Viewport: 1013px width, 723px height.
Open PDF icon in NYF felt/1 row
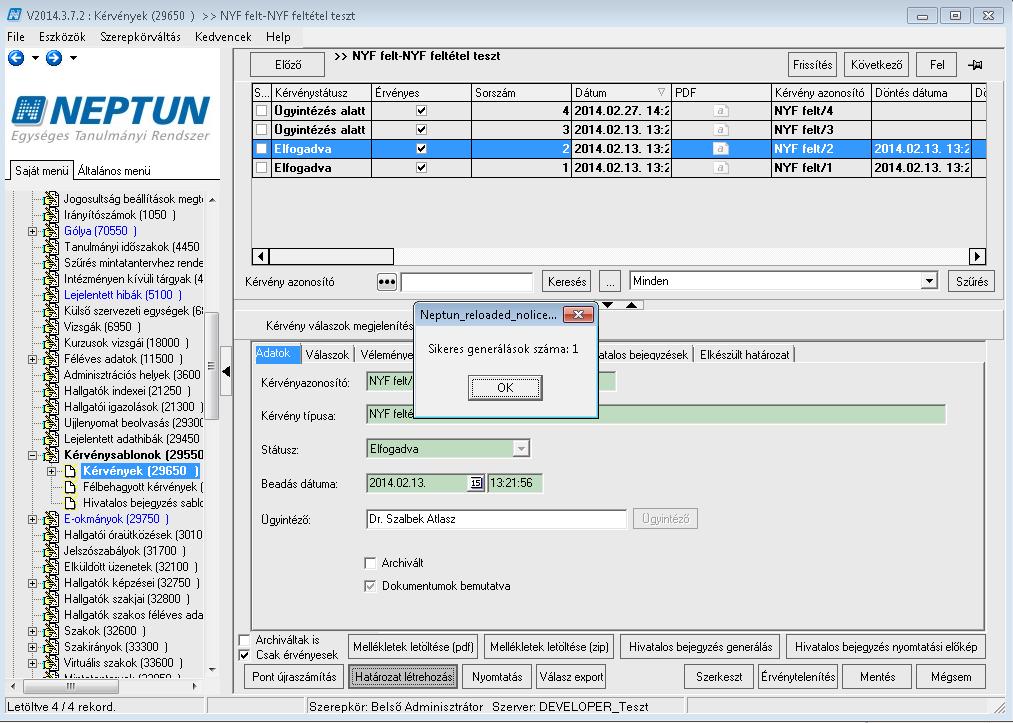pos(720,168)
